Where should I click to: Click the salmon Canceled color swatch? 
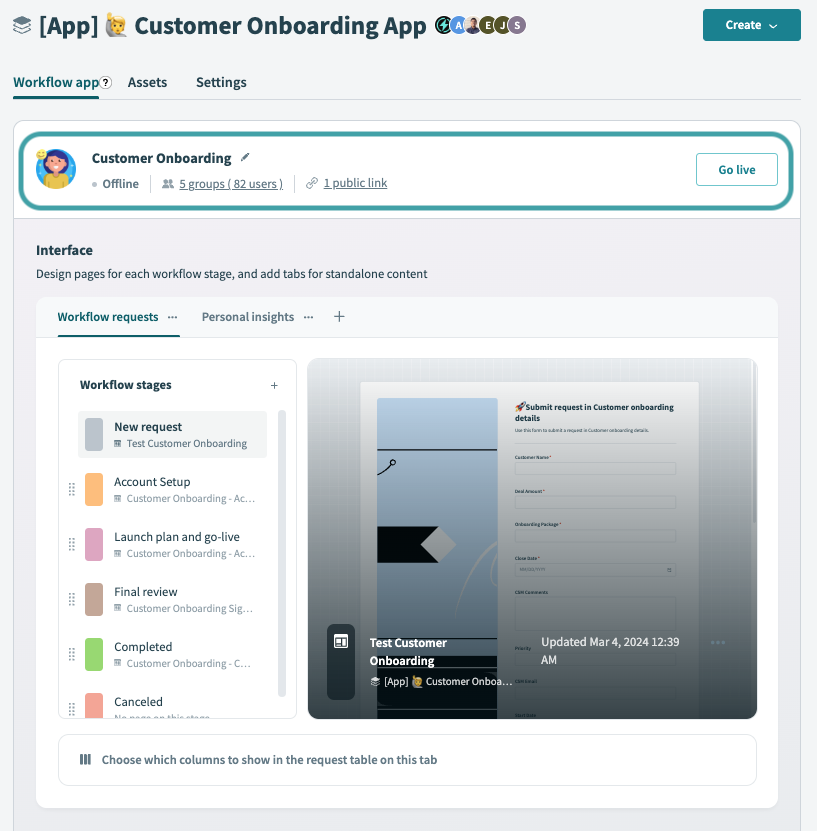tap(94, 705)
